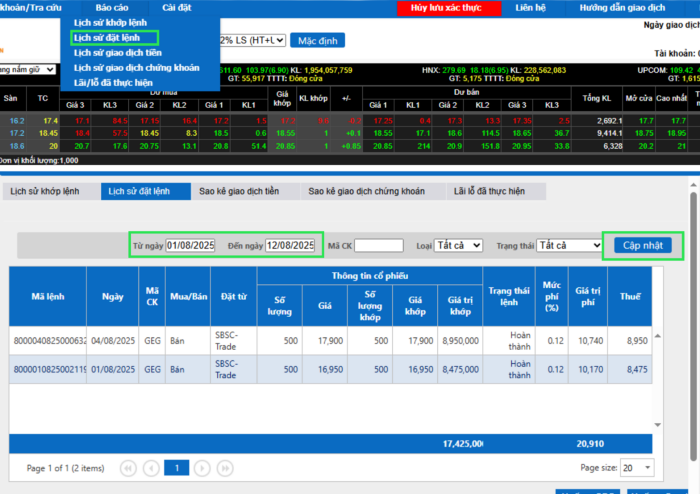Click the Mua/Bán column header

188,296
